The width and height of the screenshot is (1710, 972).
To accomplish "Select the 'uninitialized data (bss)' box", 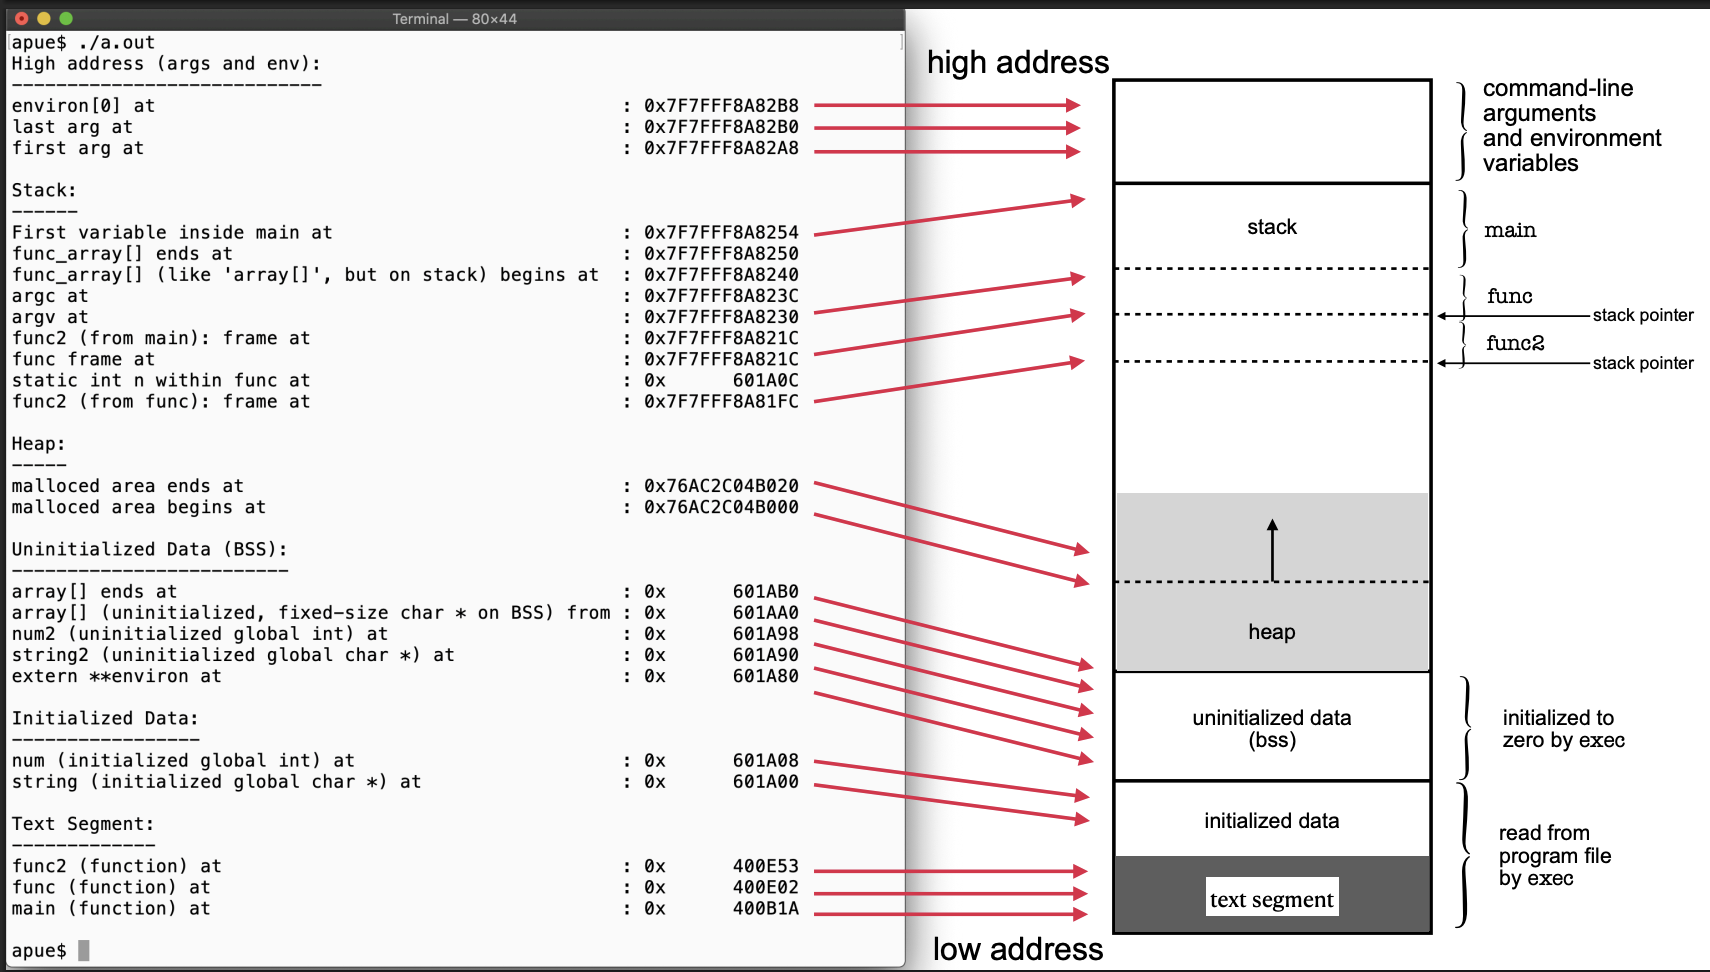I will pos(1271,728).
